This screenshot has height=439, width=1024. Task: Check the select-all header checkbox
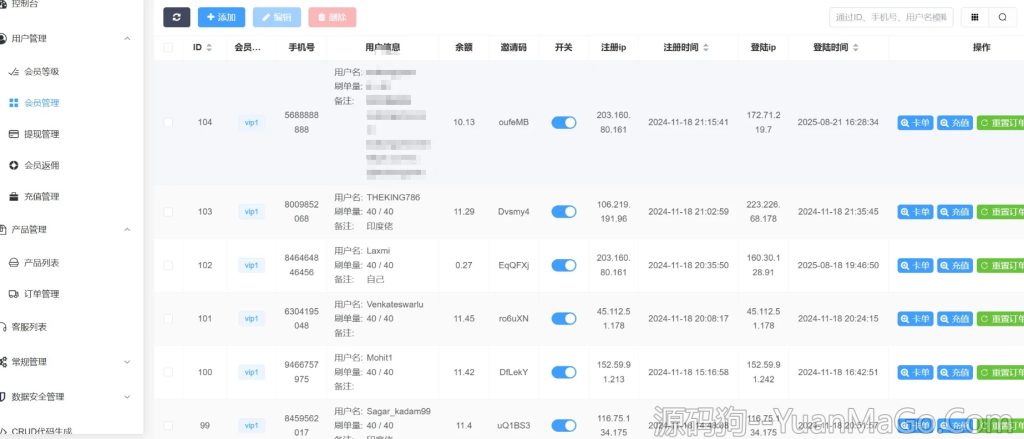point(168,48)
